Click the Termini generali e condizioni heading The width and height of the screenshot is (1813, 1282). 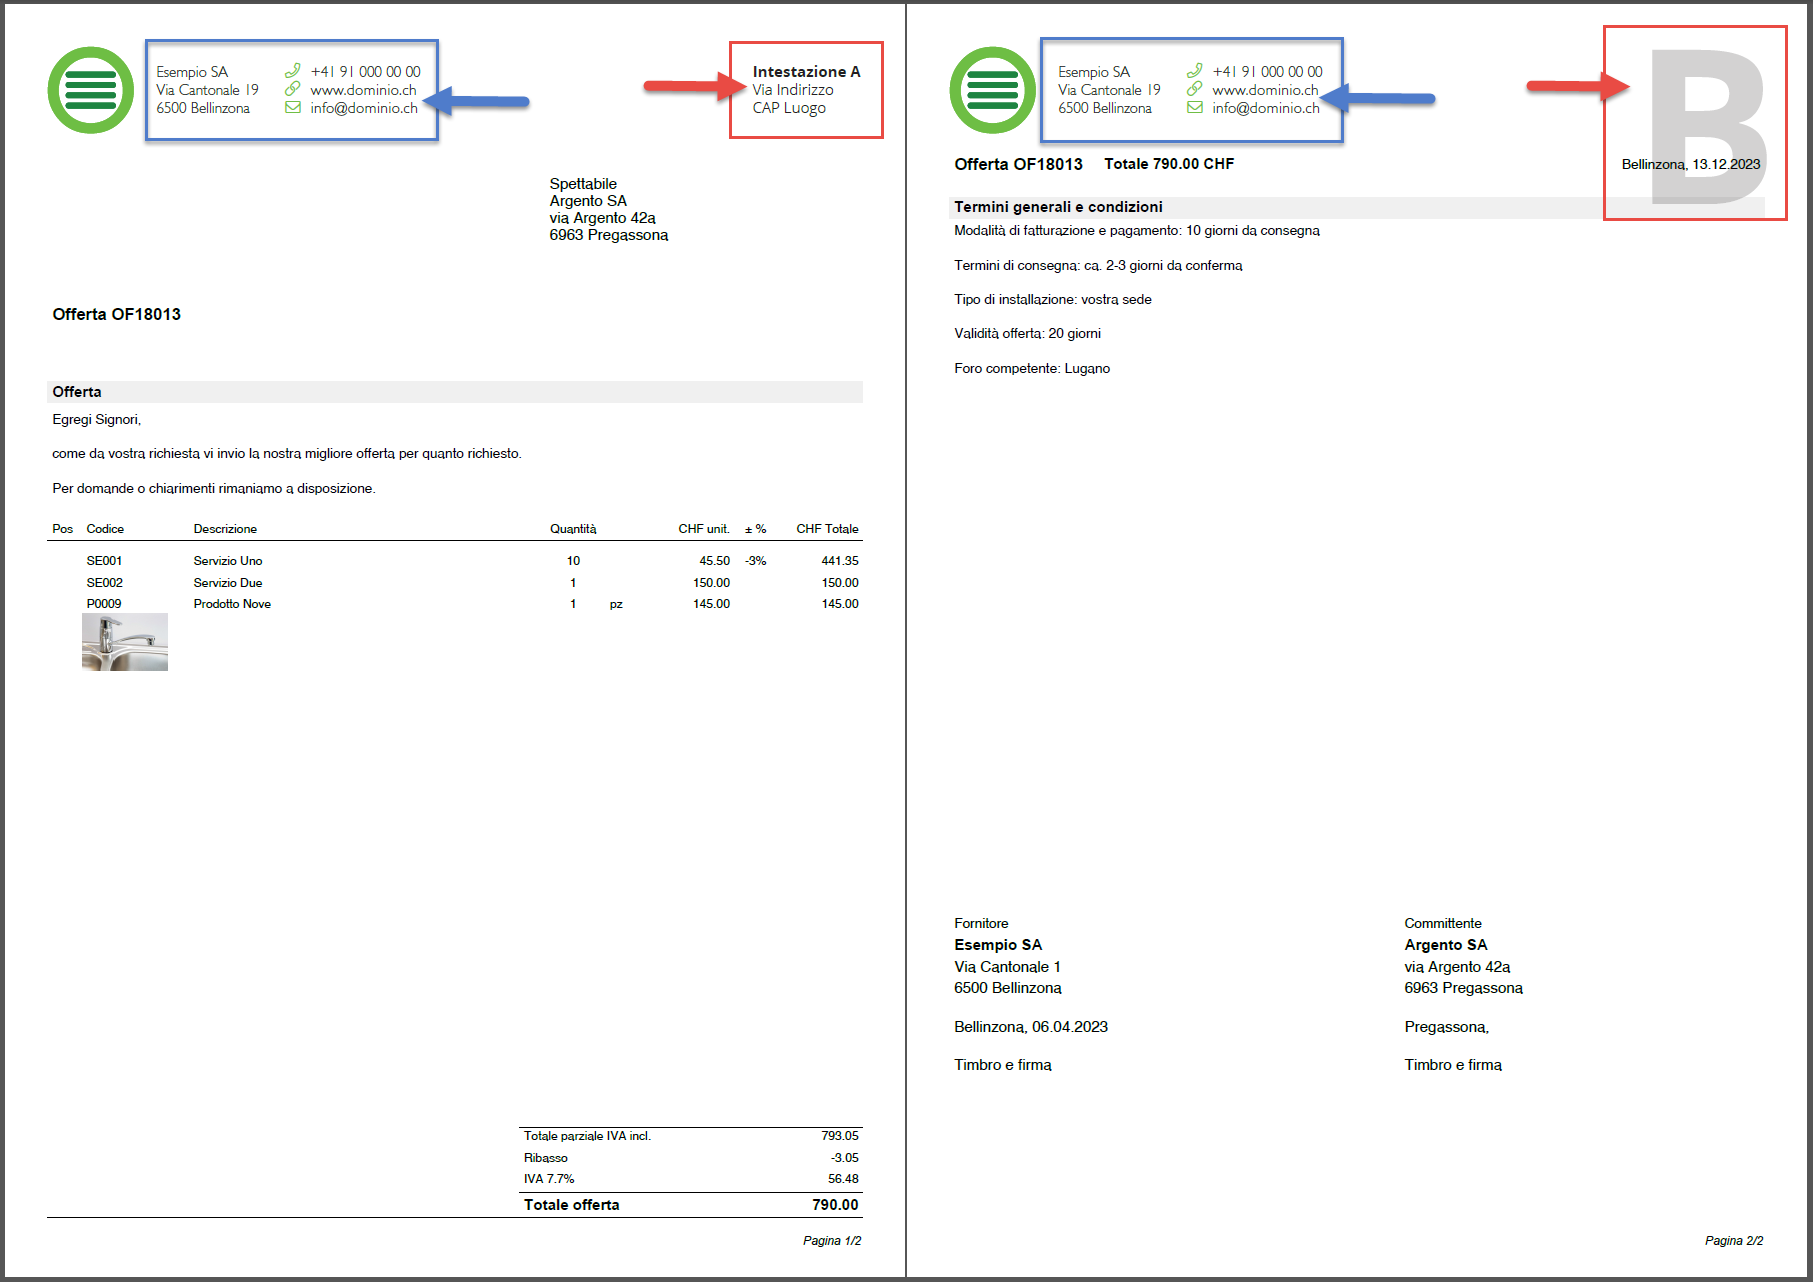point(1058,207)
